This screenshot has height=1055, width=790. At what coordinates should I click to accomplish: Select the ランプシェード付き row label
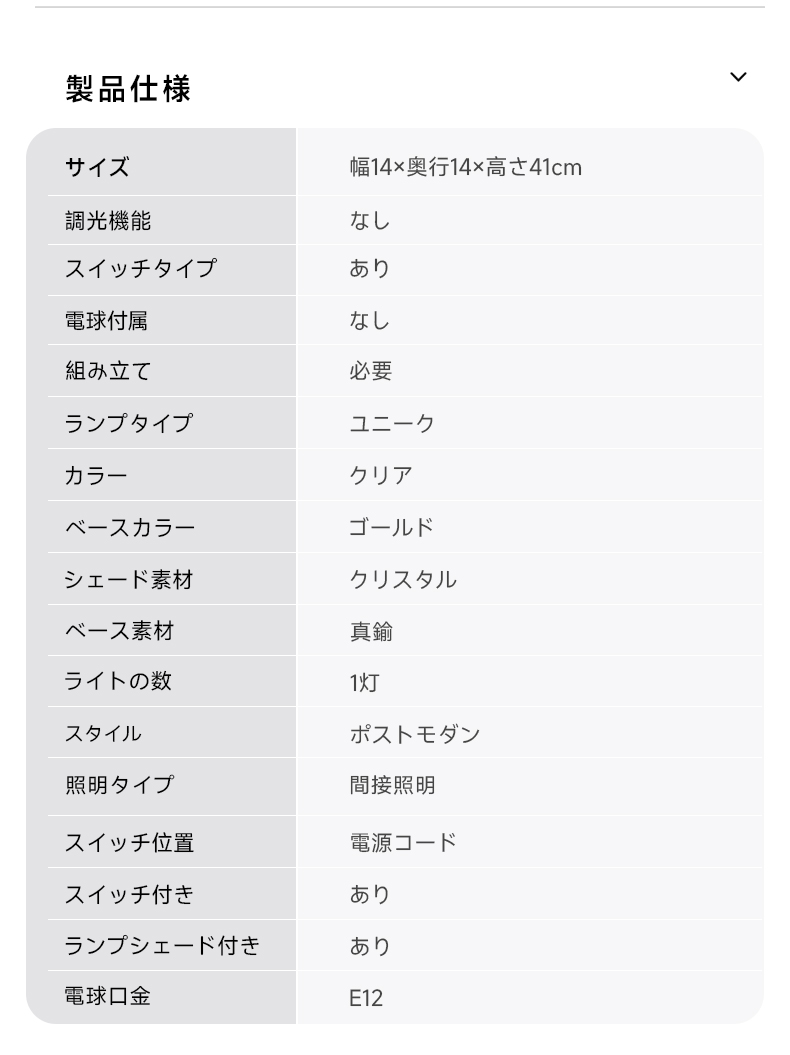pyautogui.click(x=162, y=945)
